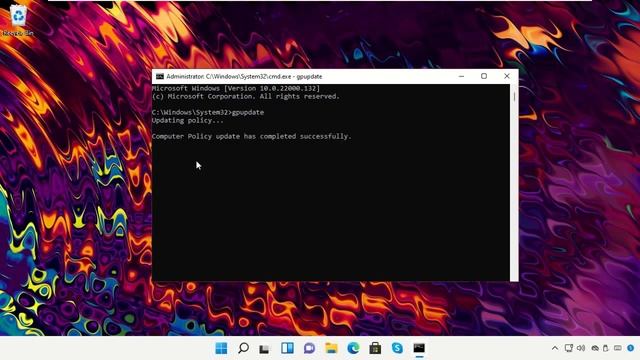Open the volume speaker tray icon
The height and width of the screenshot is (360, 640).
[581, 348]
